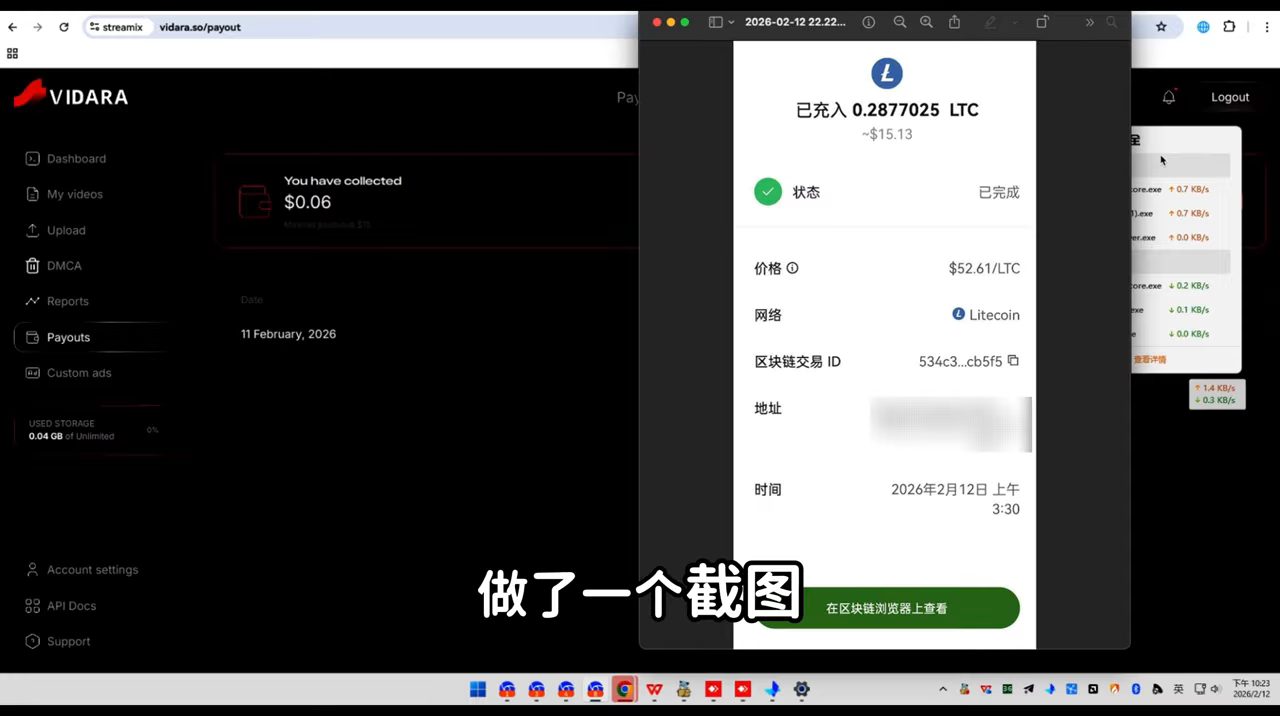1280x716 pixels.
Task: Expand the Markup pen dropdown arrow
Action: (x=1014, y=22)
